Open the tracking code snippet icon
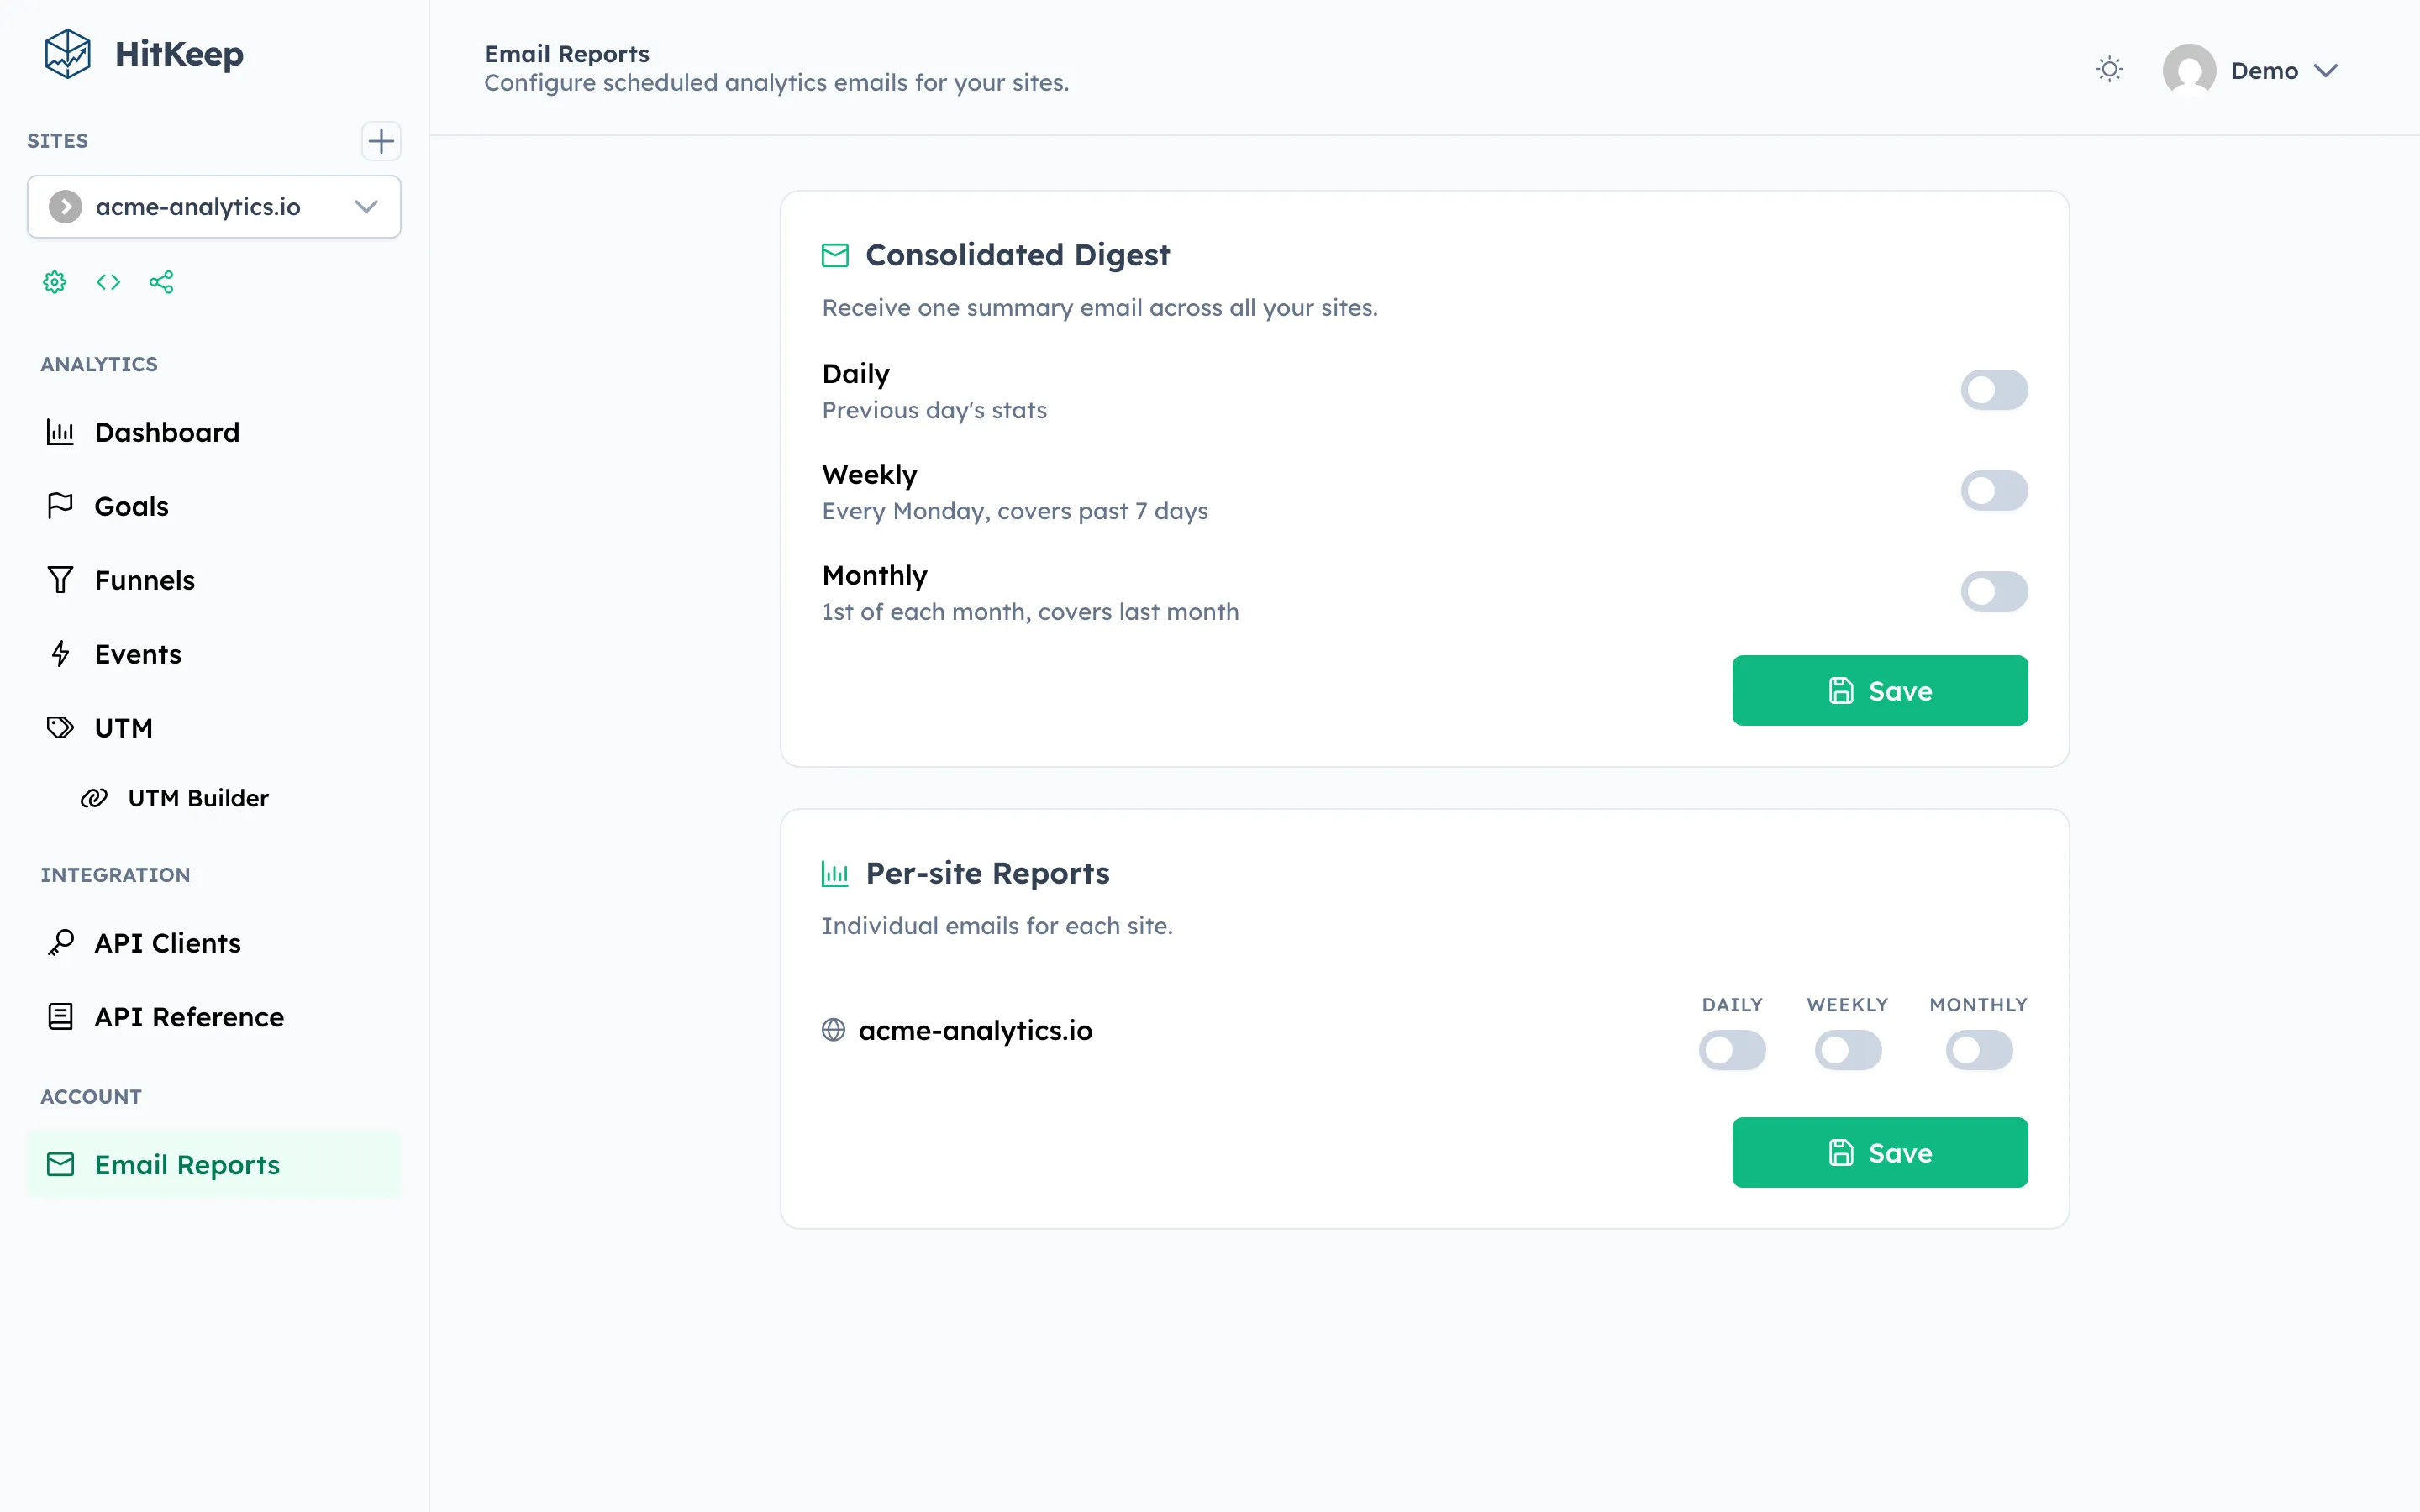 click(108, 282)
